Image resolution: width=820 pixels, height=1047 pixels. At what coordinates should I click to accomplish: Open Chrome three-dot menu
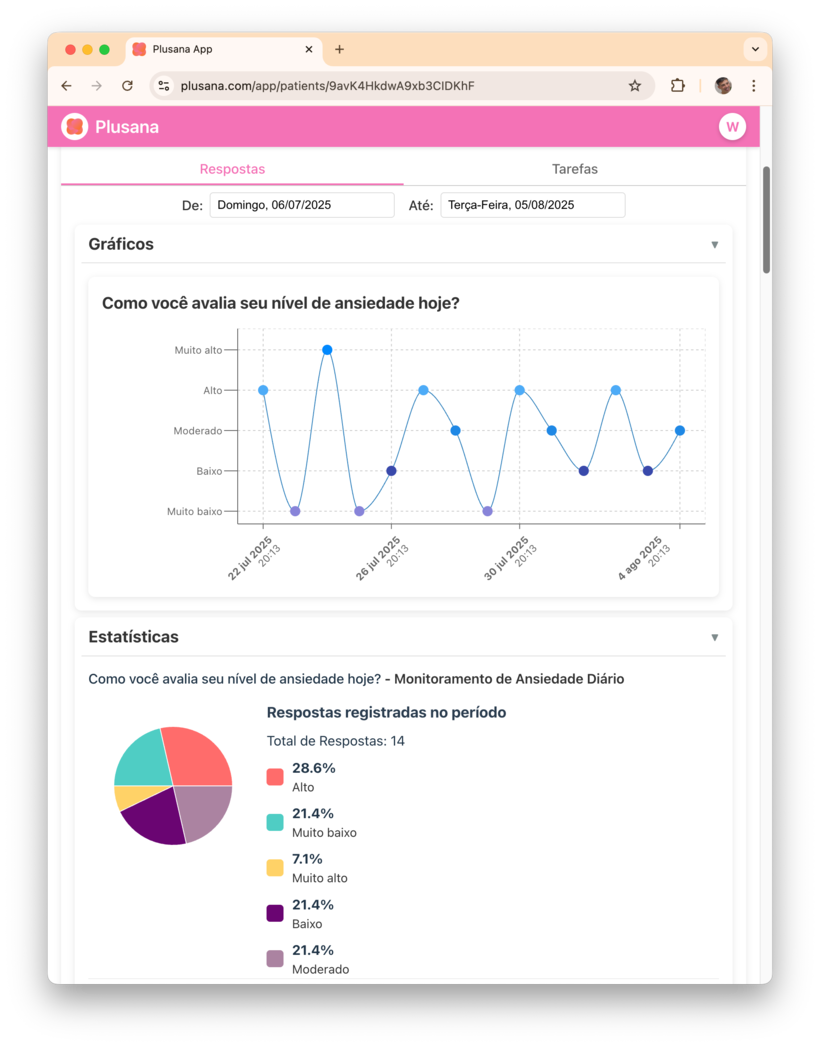click(x=754, y=86)
